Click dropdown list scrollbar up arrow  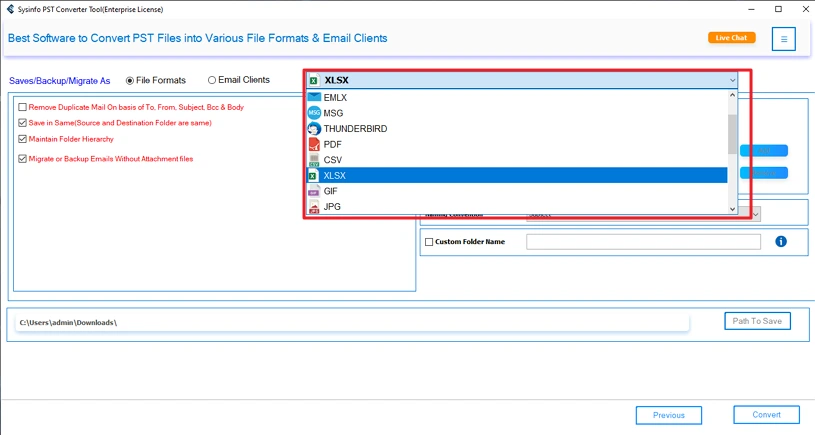[x=732, y=95]
